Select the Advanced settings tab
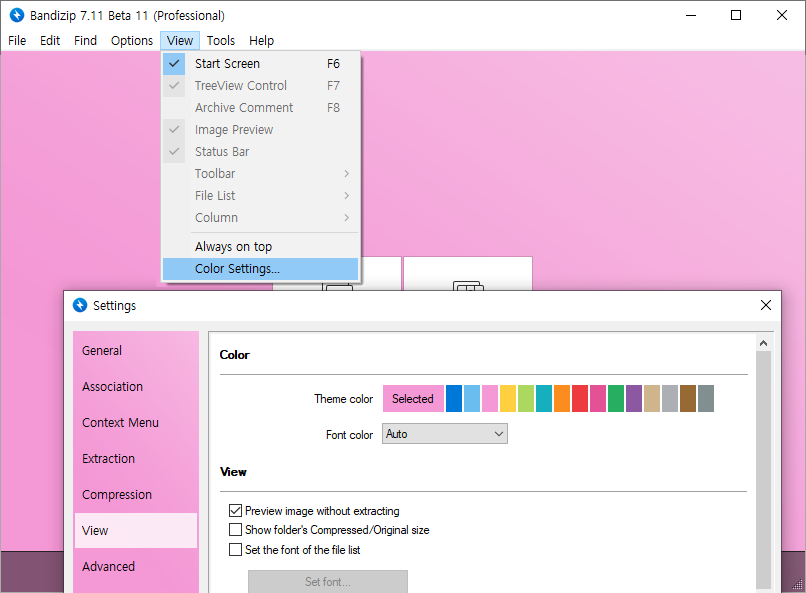Image resolution: width=806 pixels, height=593 pixels. tap(108, 567)
